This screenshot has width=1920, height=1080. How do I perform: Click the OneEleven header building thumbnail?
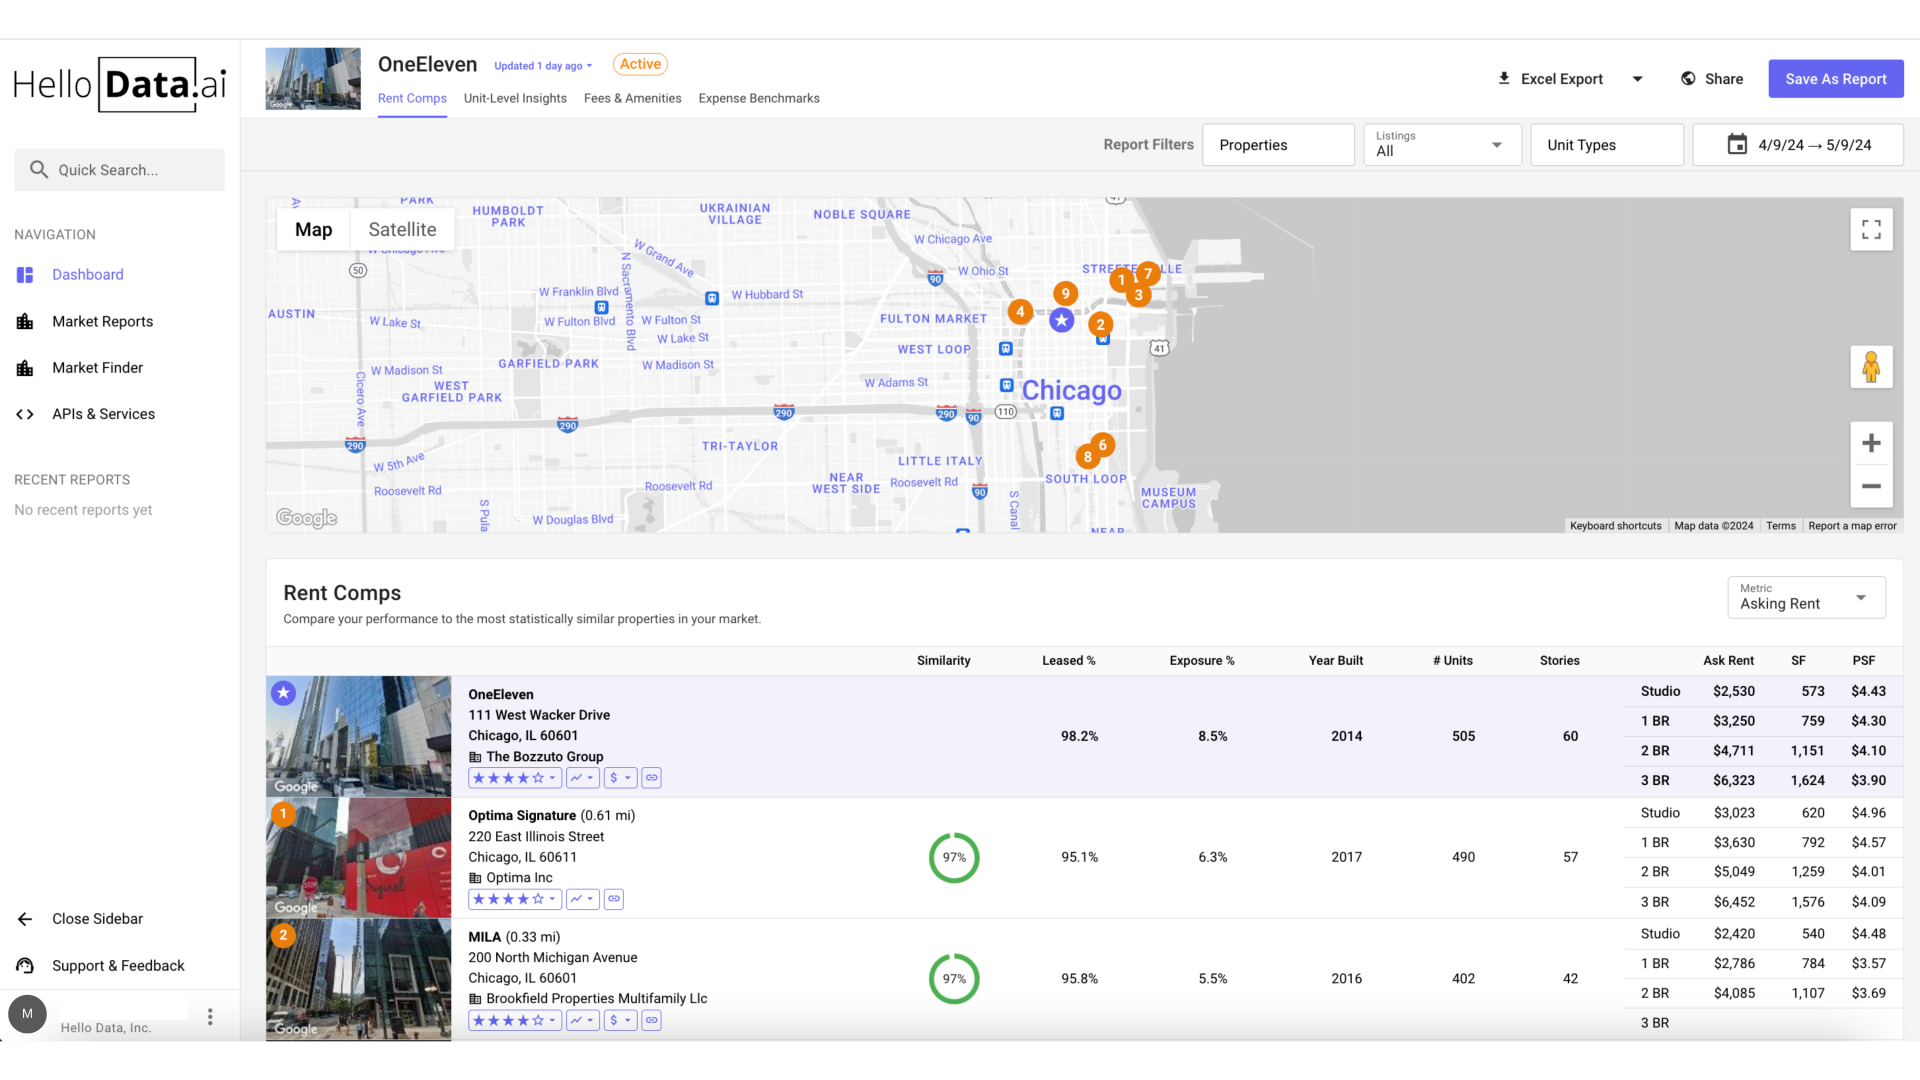313,79
